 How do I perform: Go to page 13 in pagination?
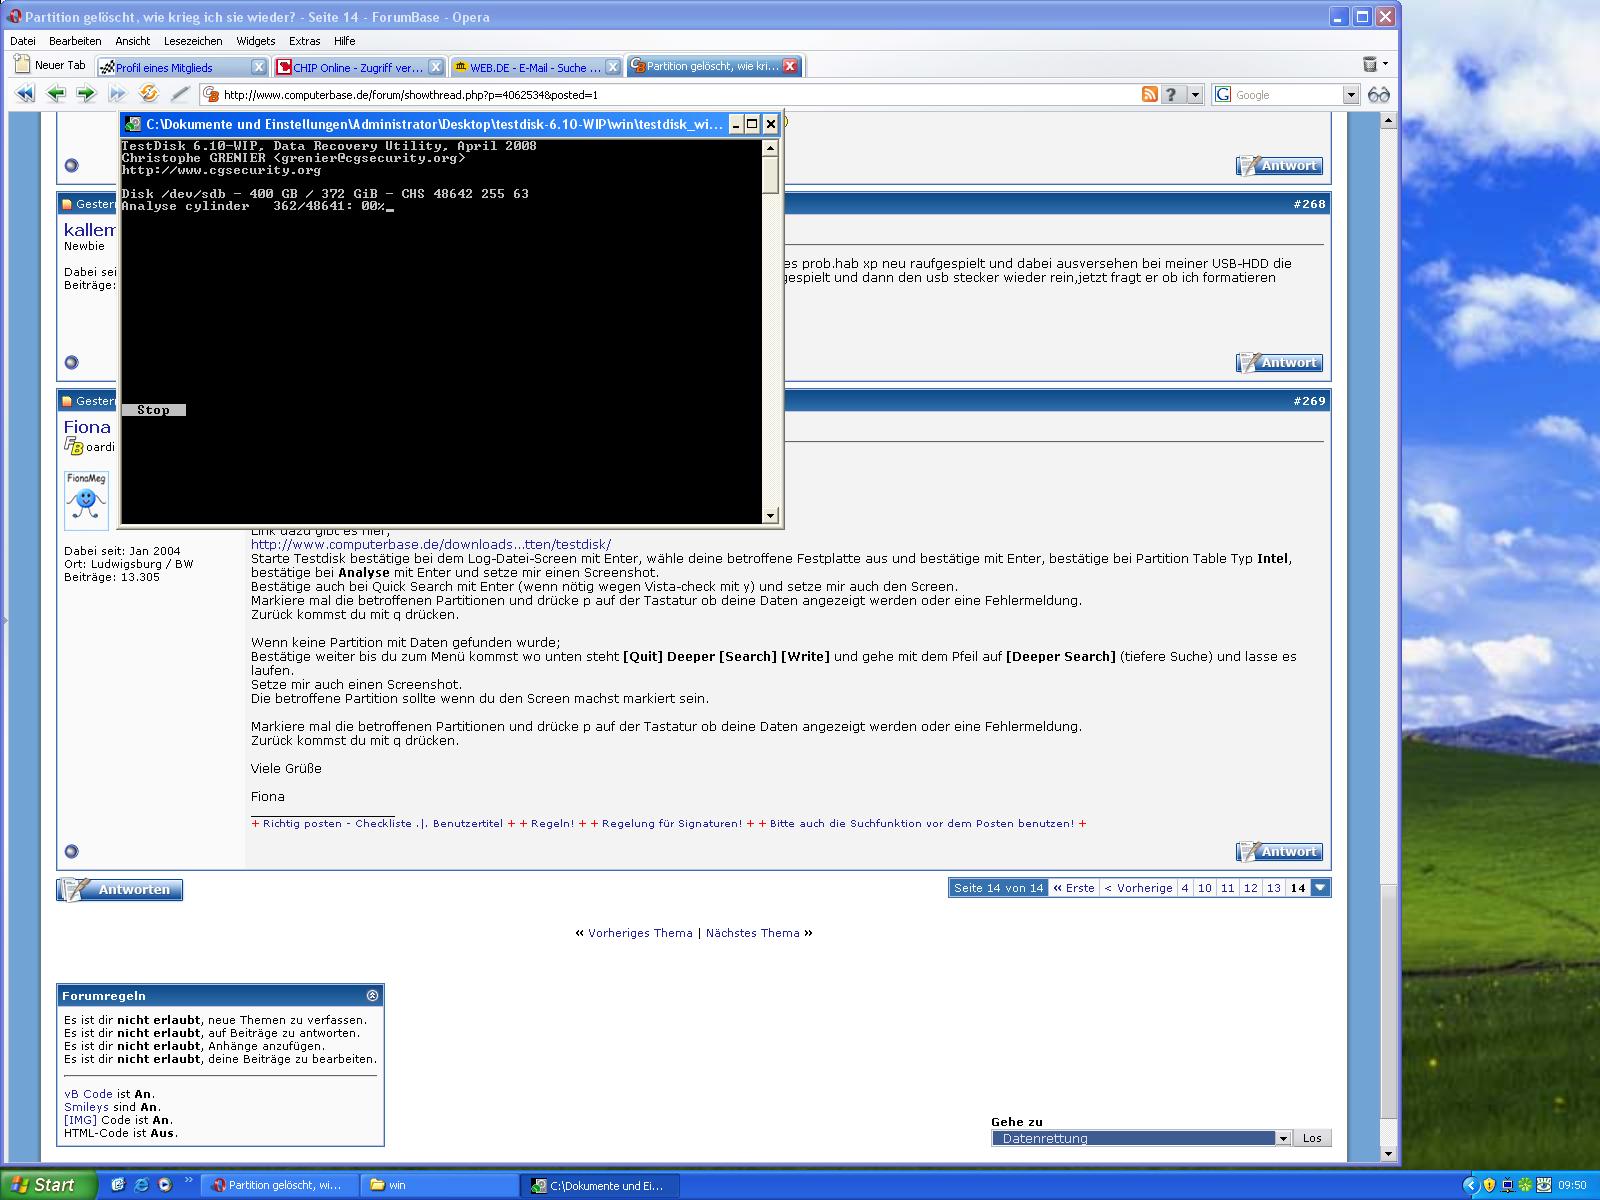point(1273,887)
